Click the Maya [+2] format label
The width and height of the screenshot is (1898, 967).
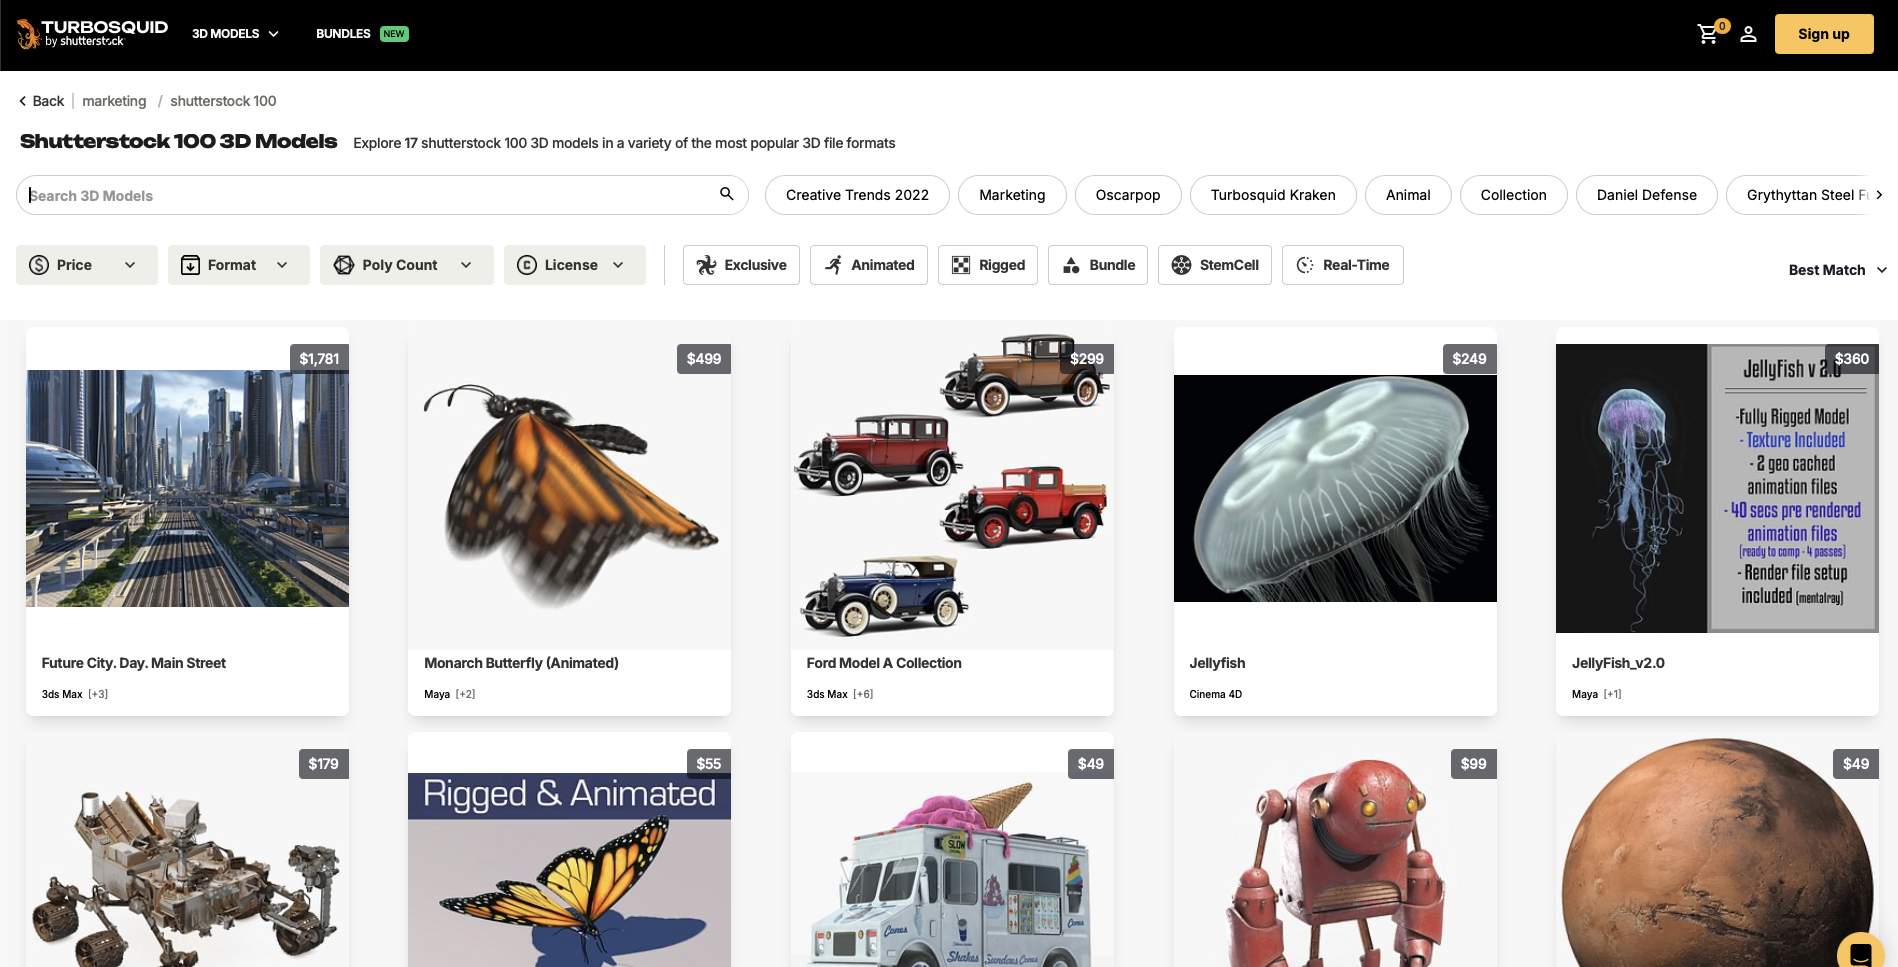449,694
